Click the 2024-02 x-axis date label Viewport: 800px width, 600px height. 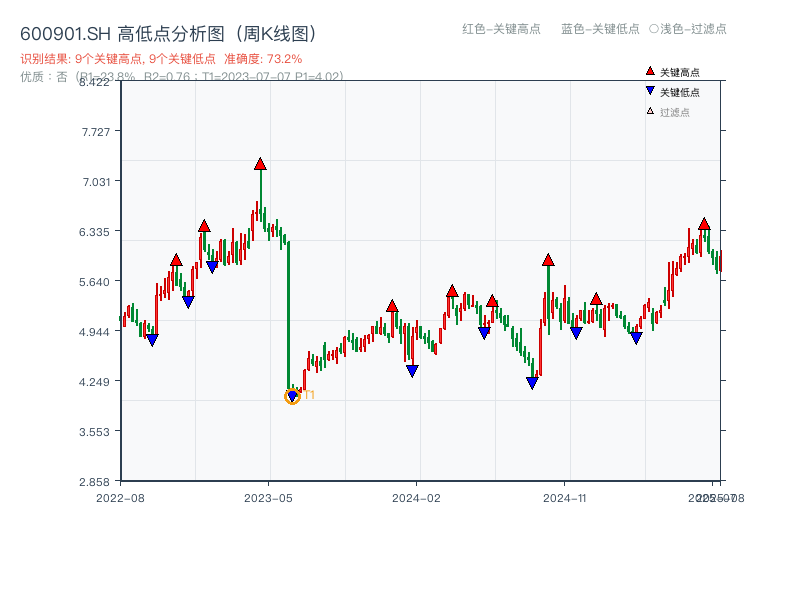pyautogui.click(x=416, y=498)
